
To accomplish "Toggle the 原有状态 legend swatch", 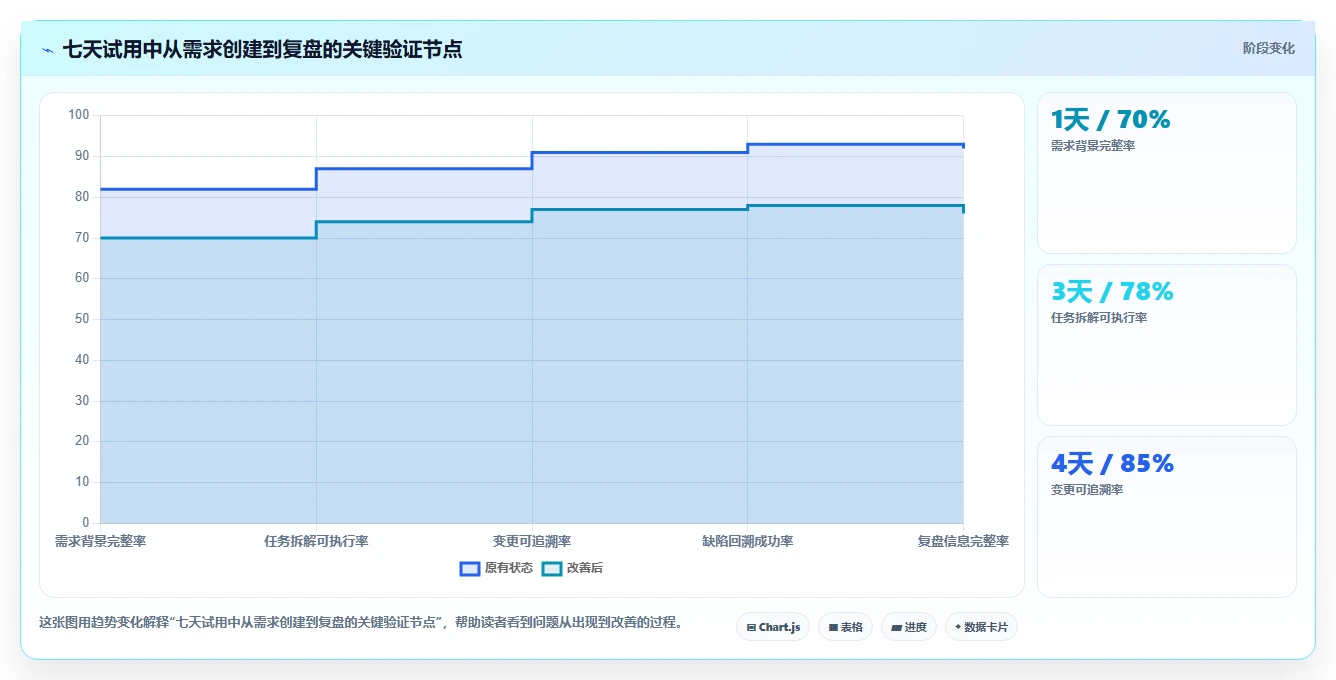I will [470, 568].
